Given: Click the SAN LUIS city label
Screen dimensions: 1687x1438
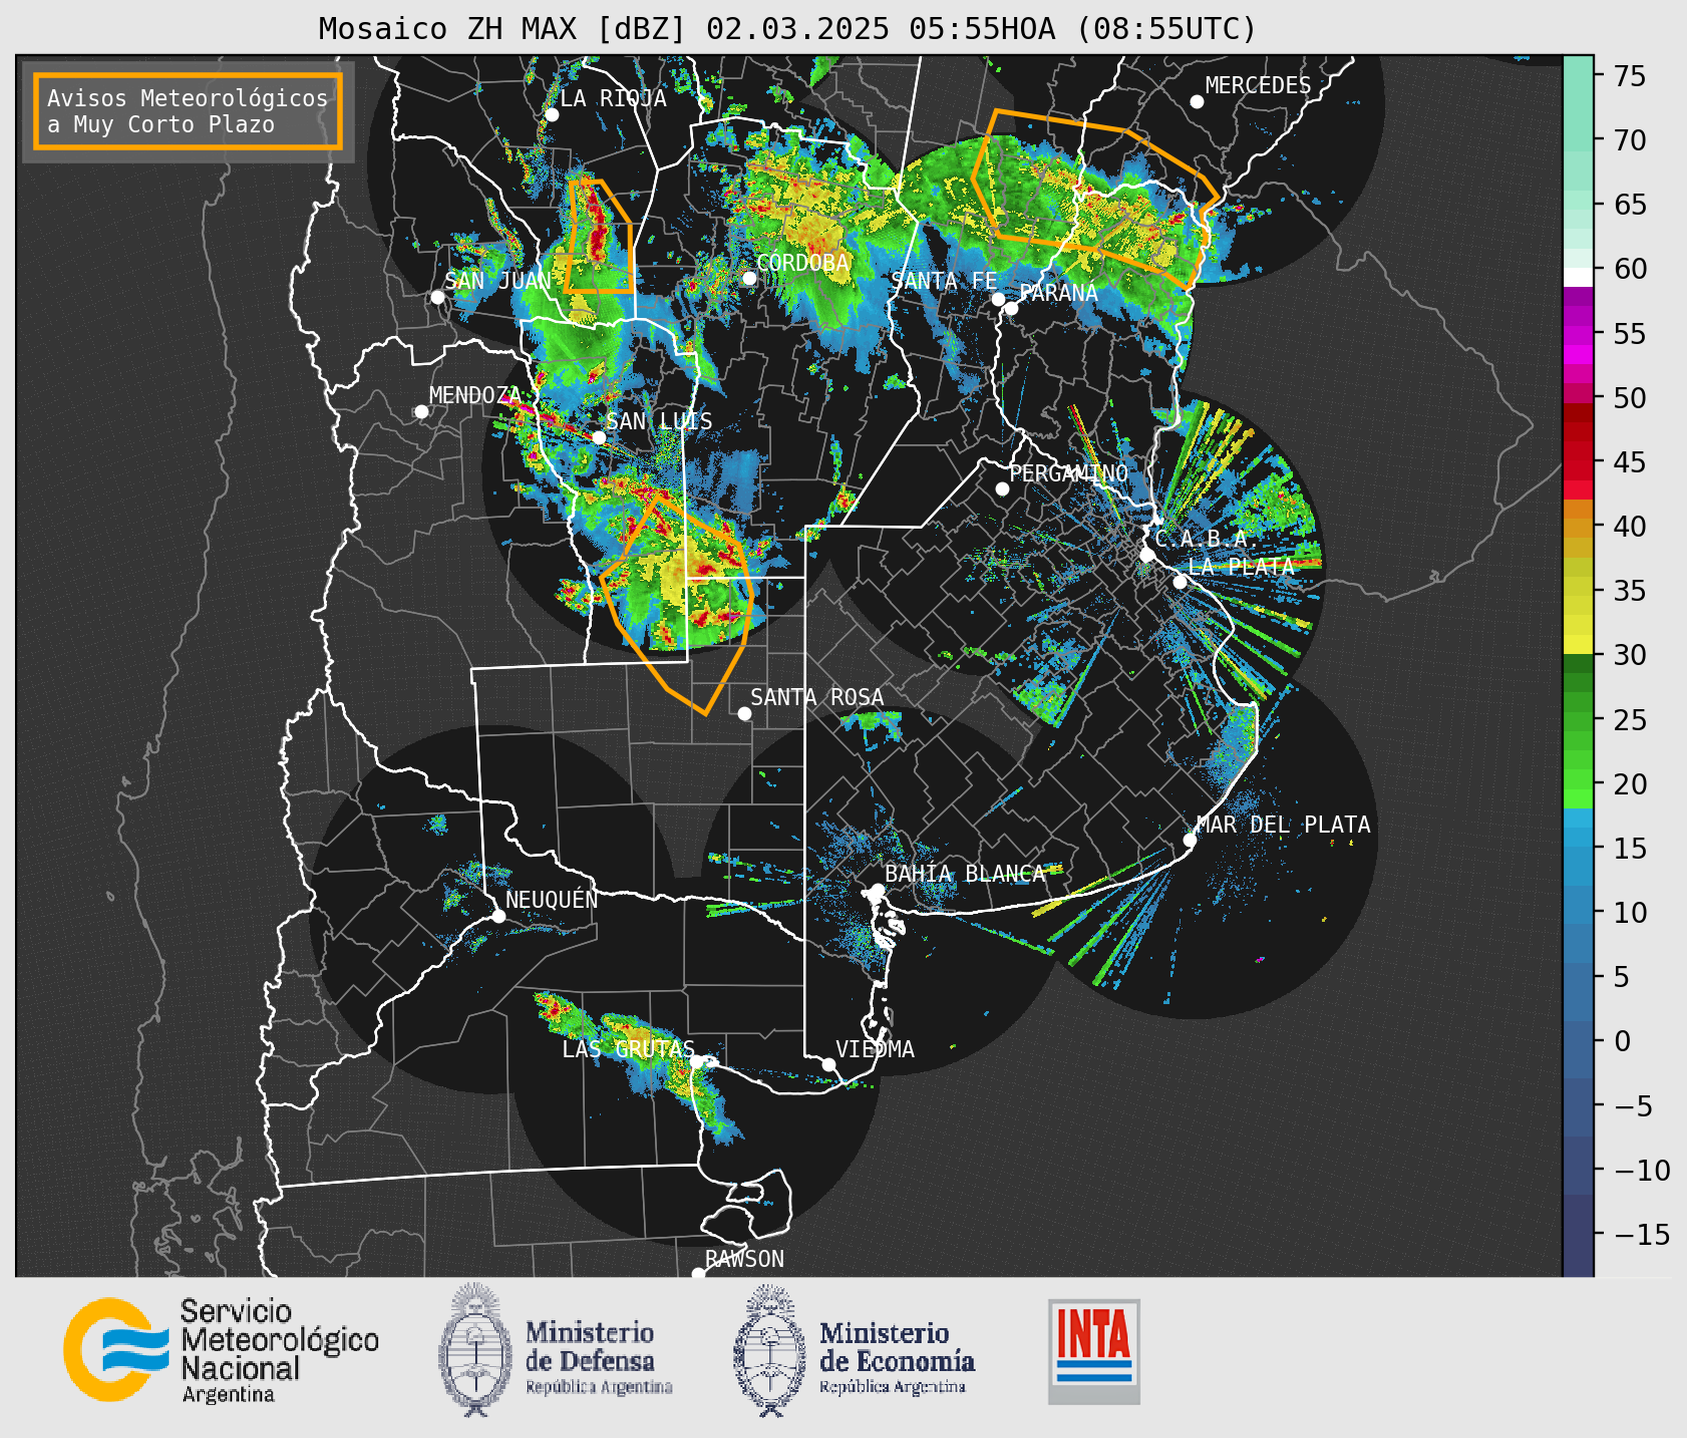Looking at the screenshot, I should [659, 421].
